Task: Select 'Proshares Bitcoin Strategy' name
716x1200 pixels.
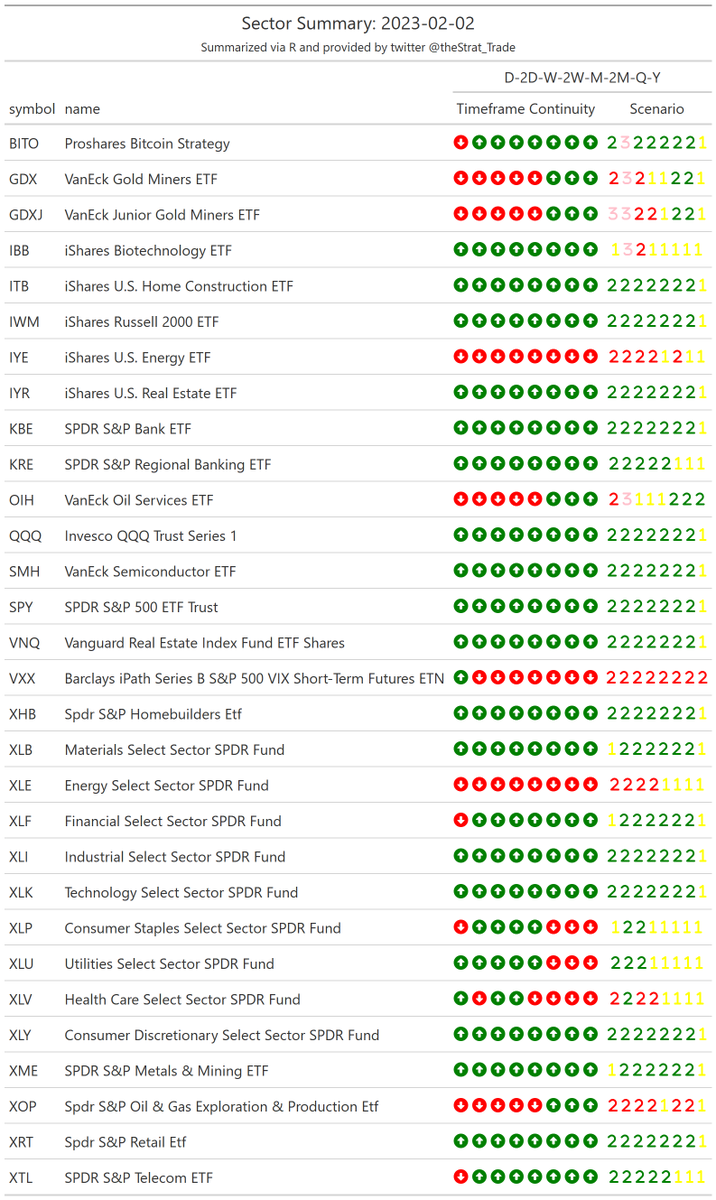Action: [x=147, y=143]
